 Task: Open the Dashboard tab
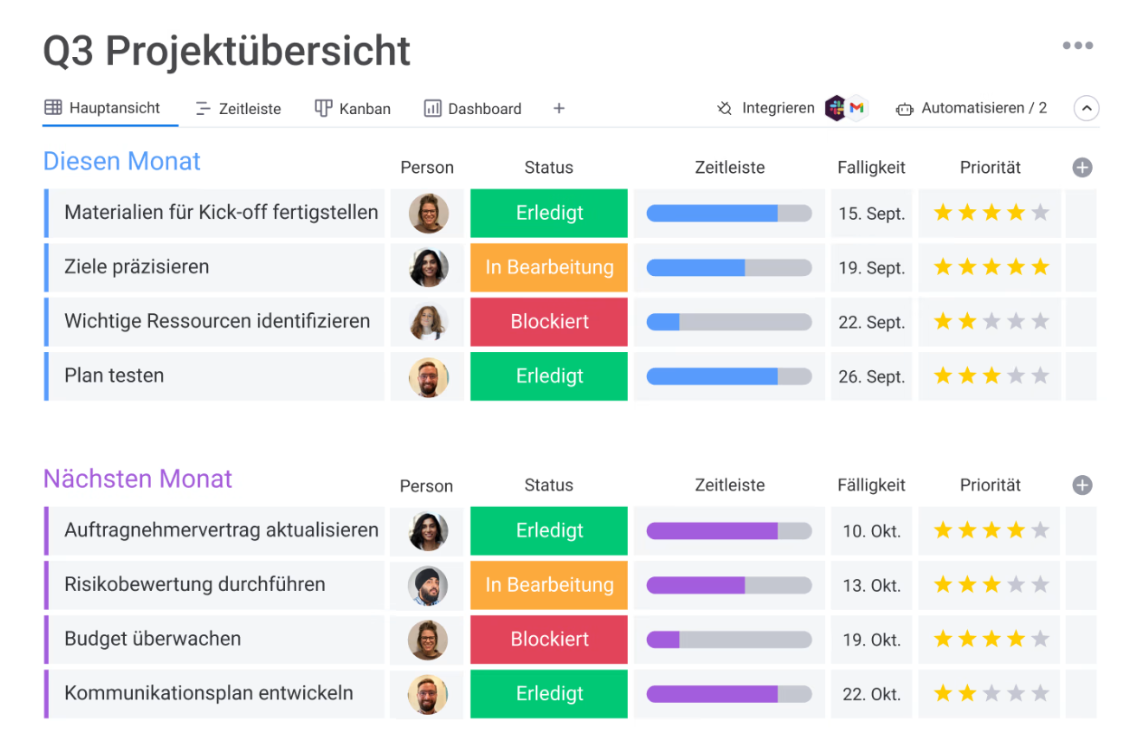tap(473, 109)
